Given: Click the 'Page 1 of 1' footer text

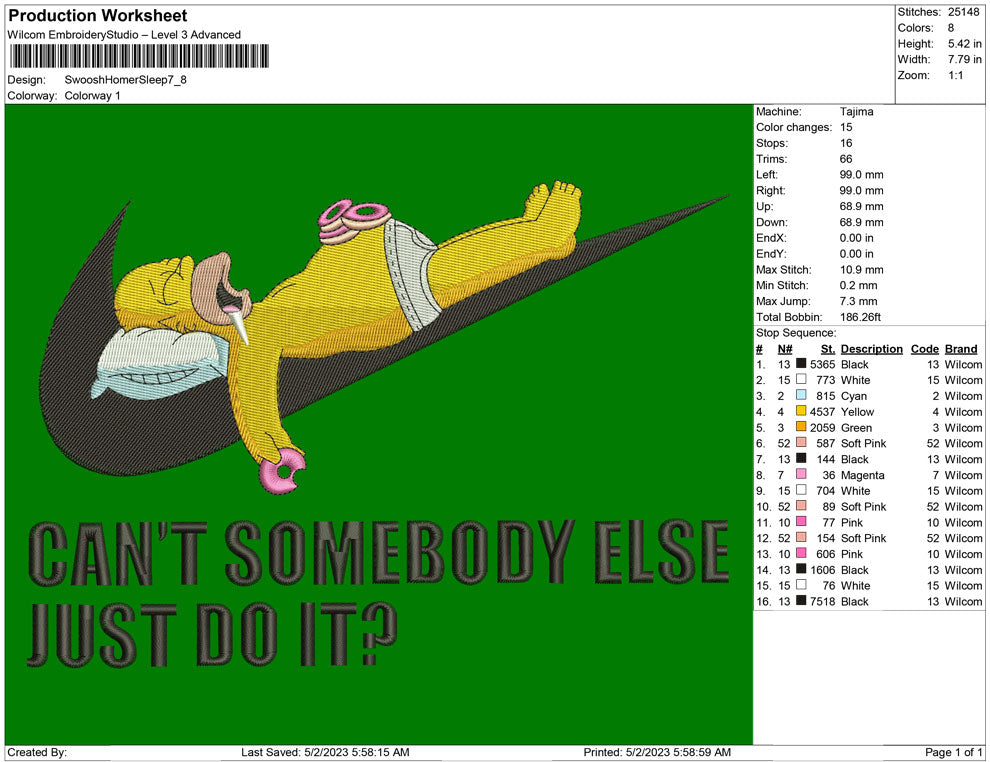Looking at the screenshot, I should tap(953, 752).
